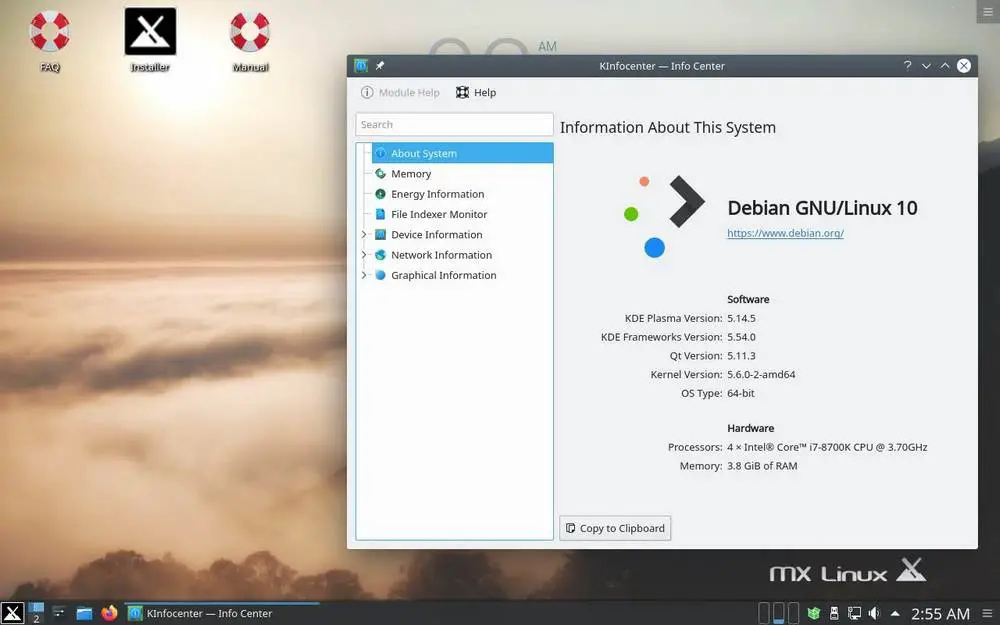Click the 2:55 AM clock
The width and height of the screenshot is (1000, 625).
(x=940, y=614)
